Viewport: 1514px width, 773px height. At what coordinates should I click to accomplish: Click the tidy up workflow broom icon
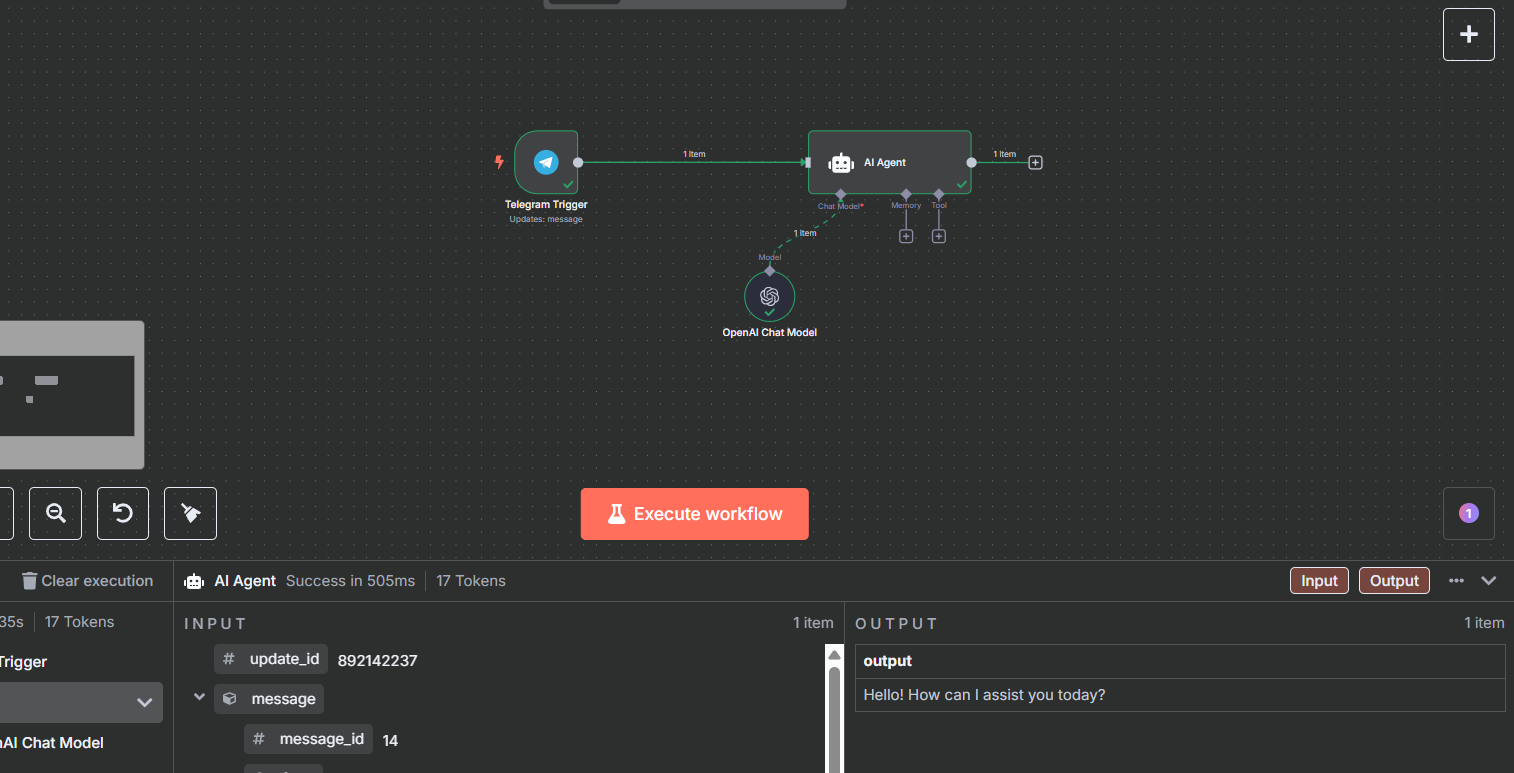tap(190, 513)
